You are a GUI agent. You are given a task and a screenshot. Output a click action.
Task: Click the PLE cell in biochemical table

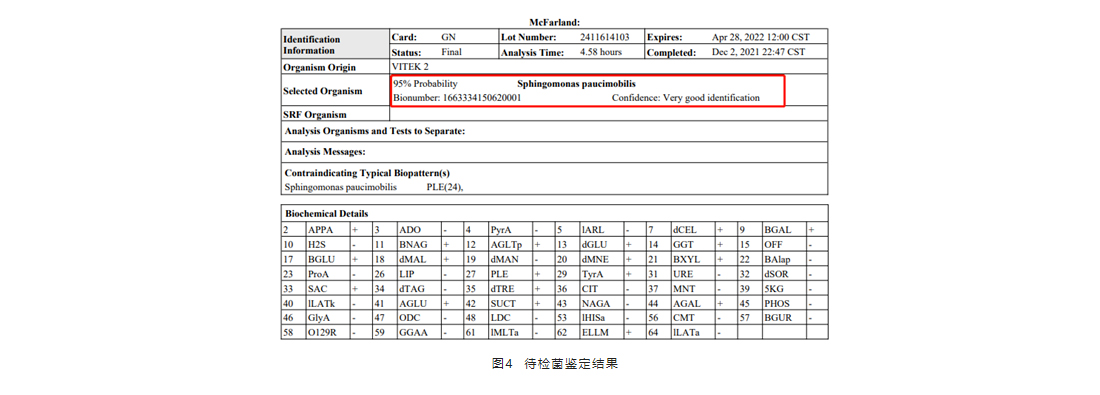510,274
